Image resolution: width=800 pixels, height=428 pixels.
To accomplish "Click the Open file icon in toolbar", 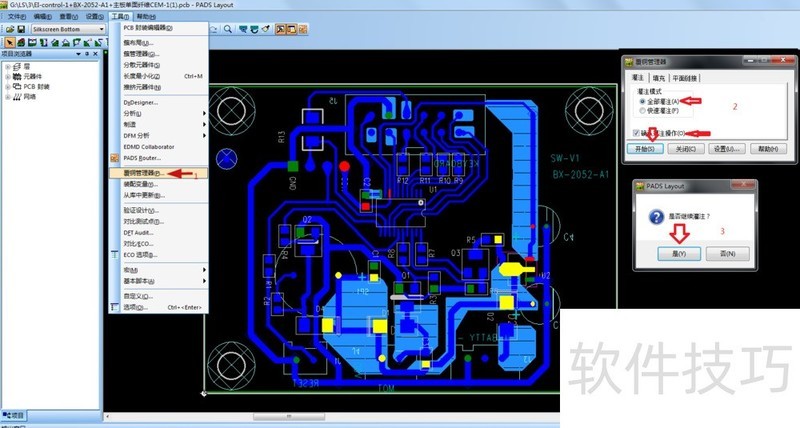I will click(x=9, y=29).
